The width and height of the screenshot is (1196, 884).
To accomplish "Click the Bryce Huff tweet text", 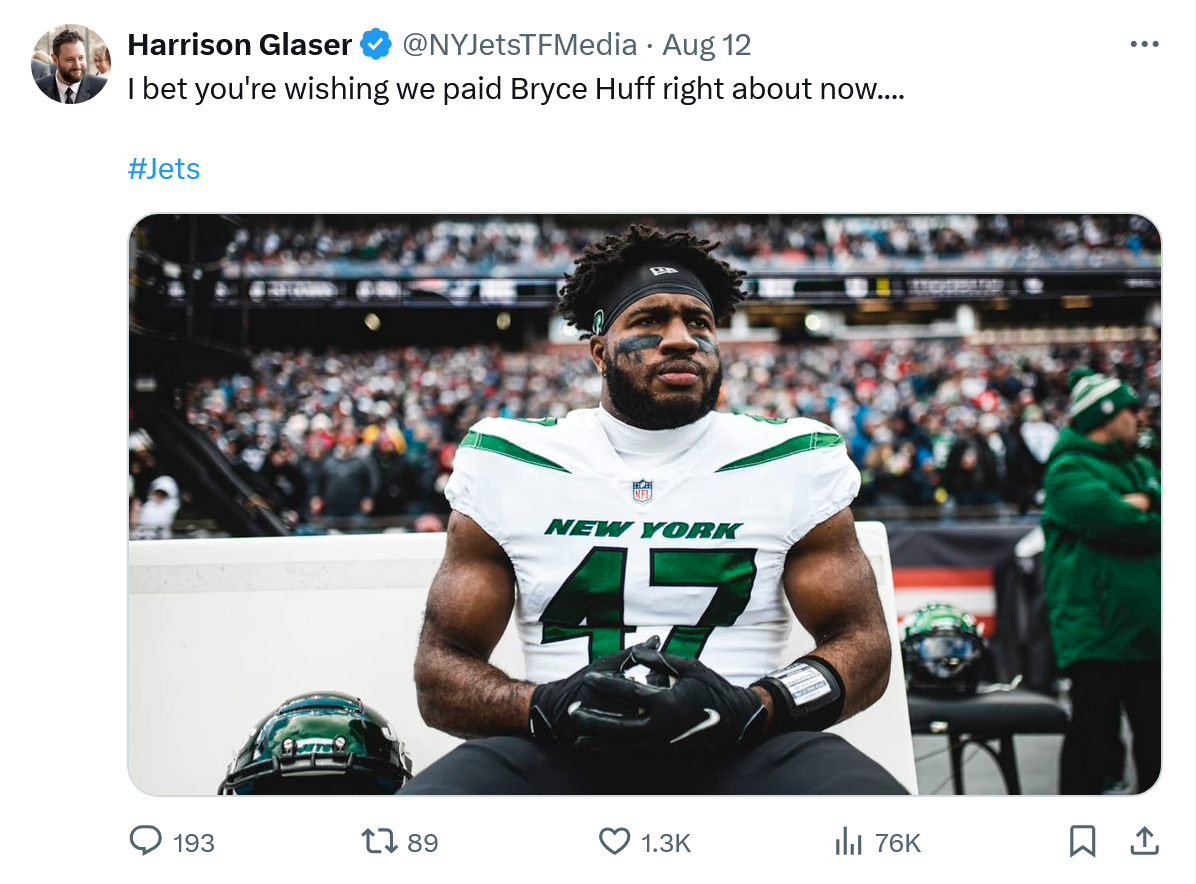I will (516, 89).
